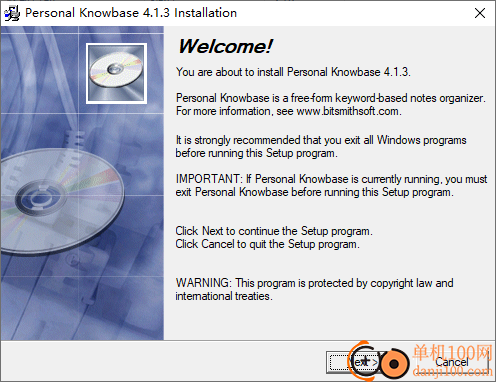
Task: Click the IMPORTANT notice paragraph
Action: click(x=331, y=186)
